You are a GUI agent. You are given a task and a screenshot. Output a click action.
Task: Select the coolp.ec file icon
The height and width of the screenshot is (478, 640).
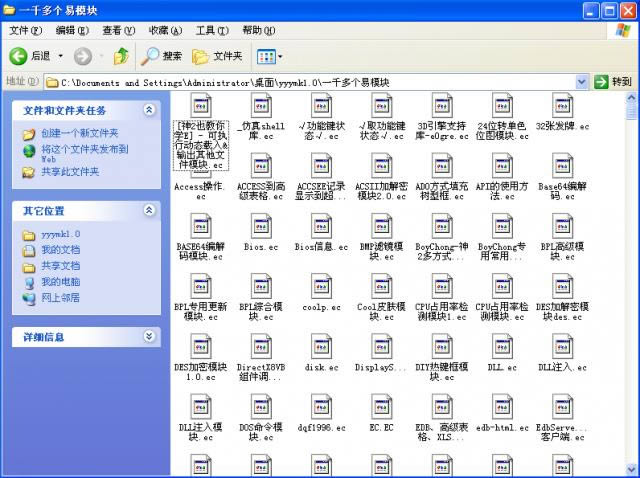[x=321, y=286]
